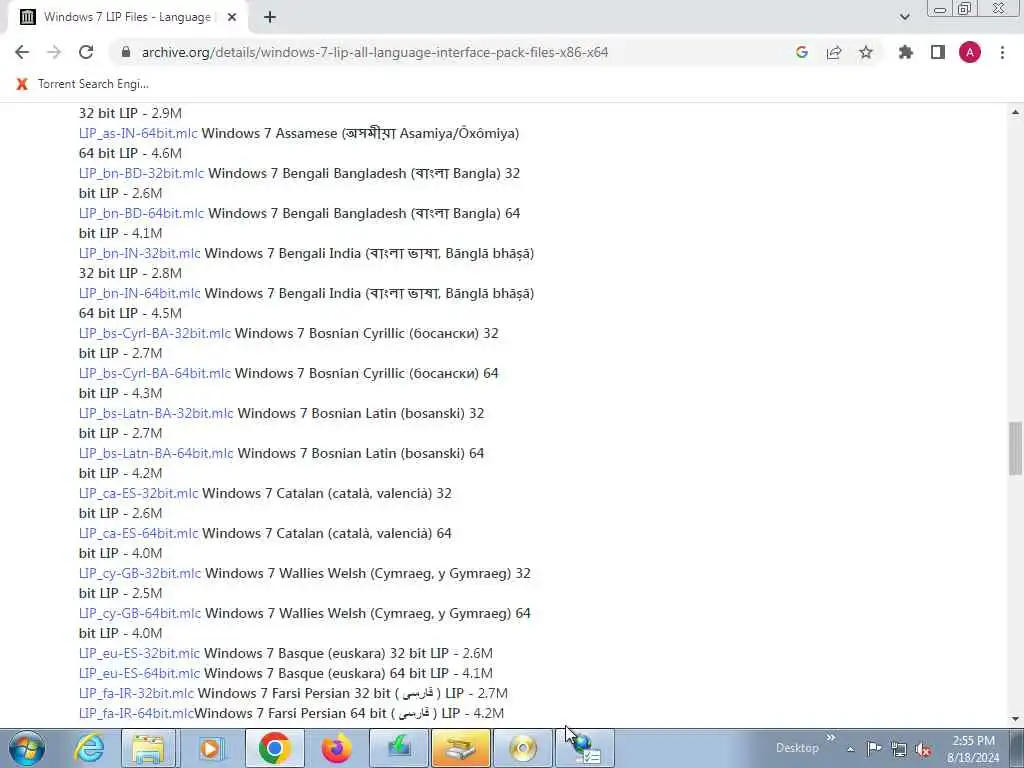Open a new browser tab

(270, 17)
